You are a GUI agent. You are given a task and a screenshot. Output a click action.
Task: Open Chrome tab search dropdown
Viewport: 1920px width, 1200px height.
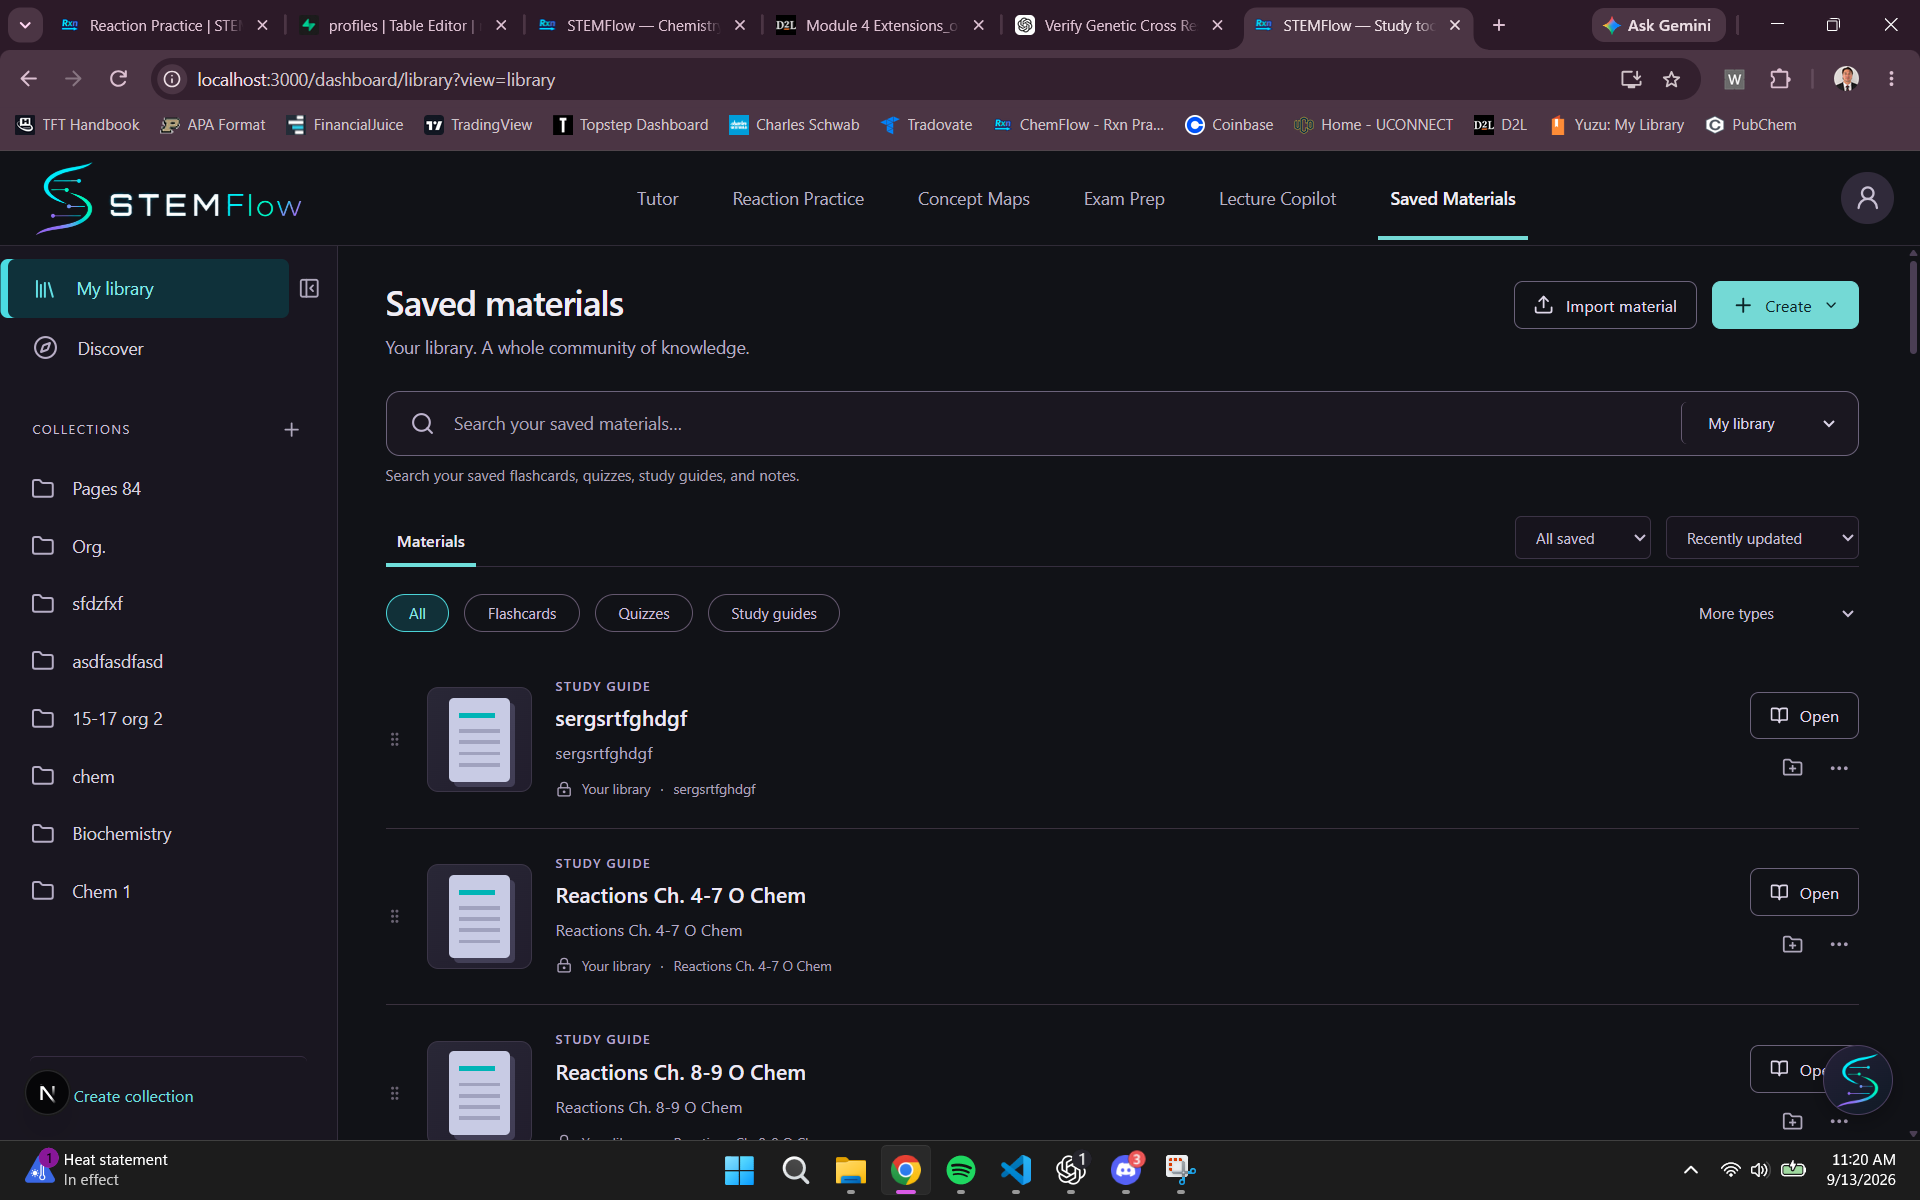coord(25,25)
